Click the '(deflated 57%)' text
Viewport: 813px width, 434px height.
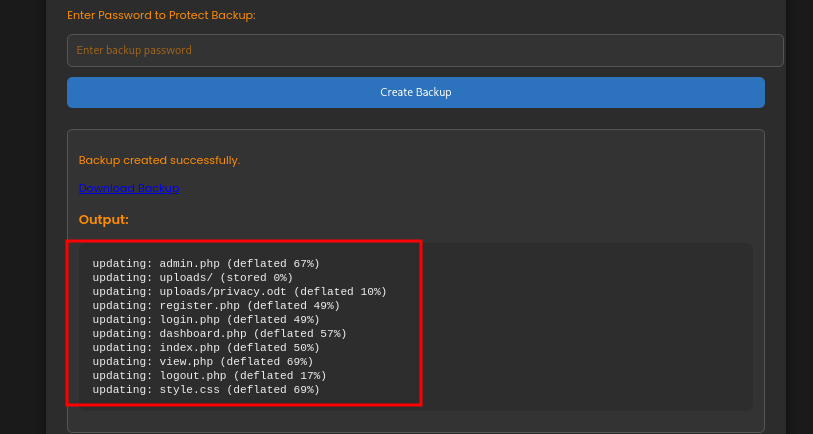pyautogui.click(x=300, y=334)
